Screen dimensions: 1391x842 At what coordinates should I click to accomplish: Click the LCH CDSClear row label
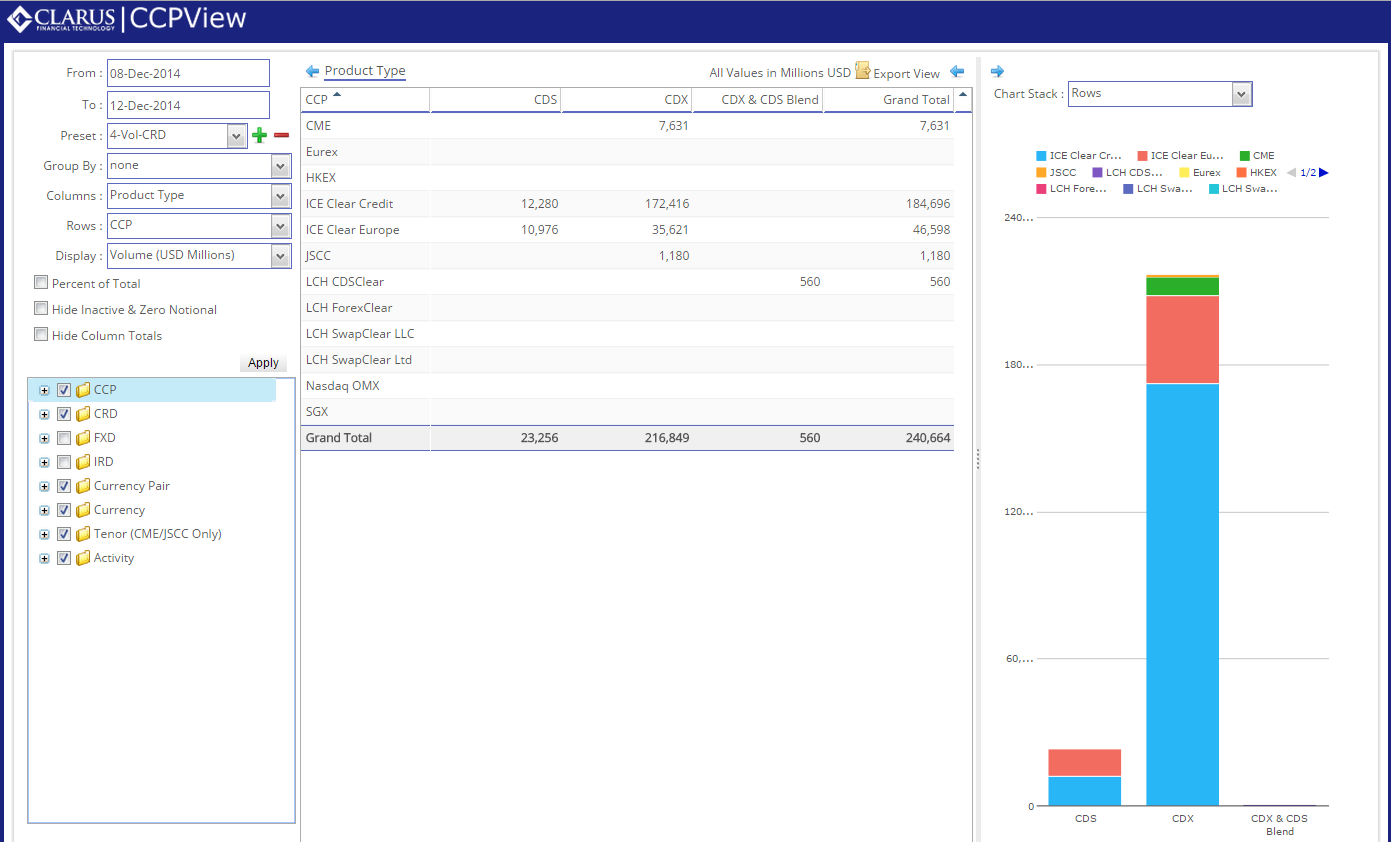[x=345, y=281]
